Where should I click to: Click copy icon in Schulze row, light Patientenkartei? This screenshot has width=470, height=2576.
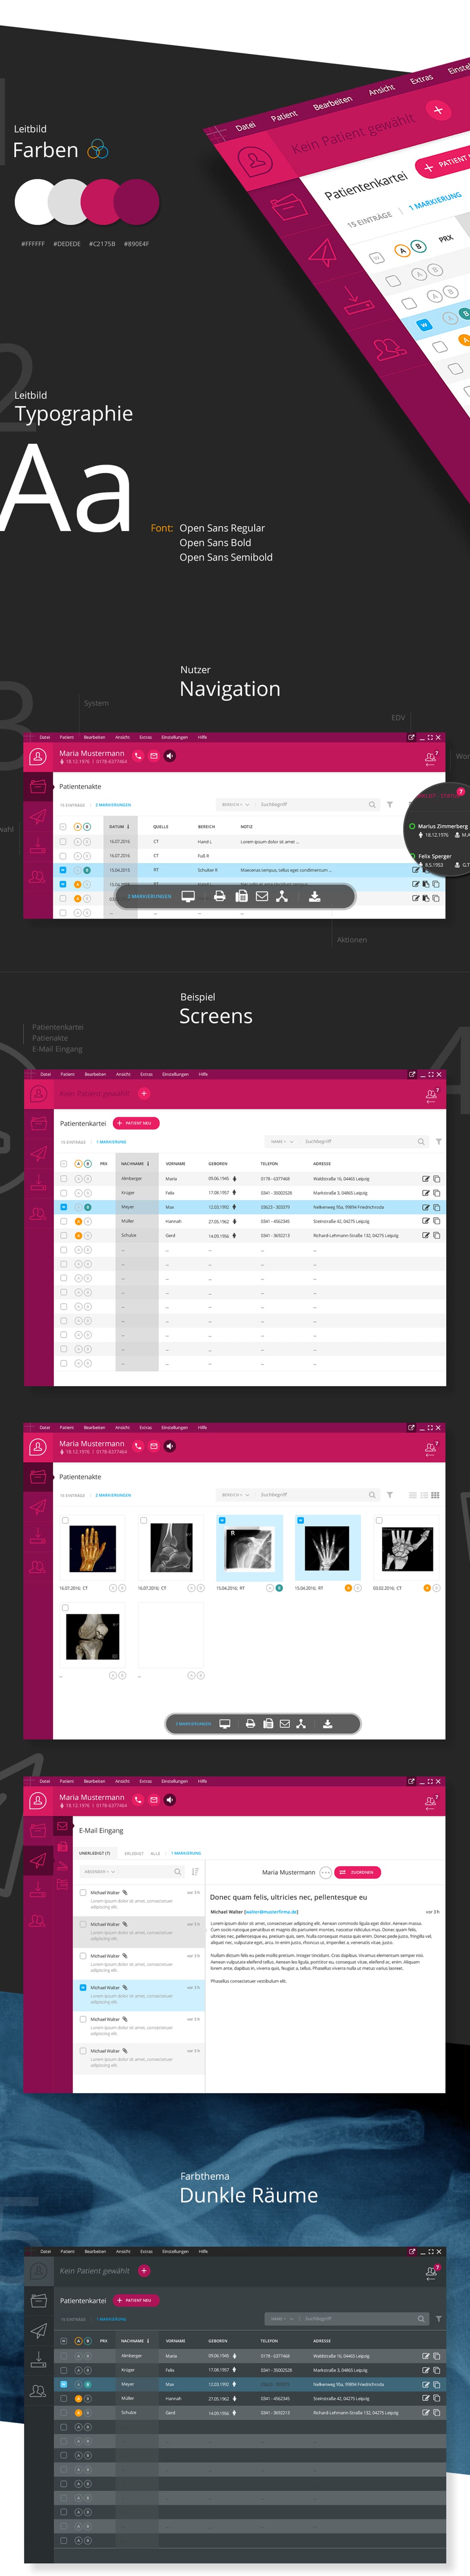coord(437,1235)
